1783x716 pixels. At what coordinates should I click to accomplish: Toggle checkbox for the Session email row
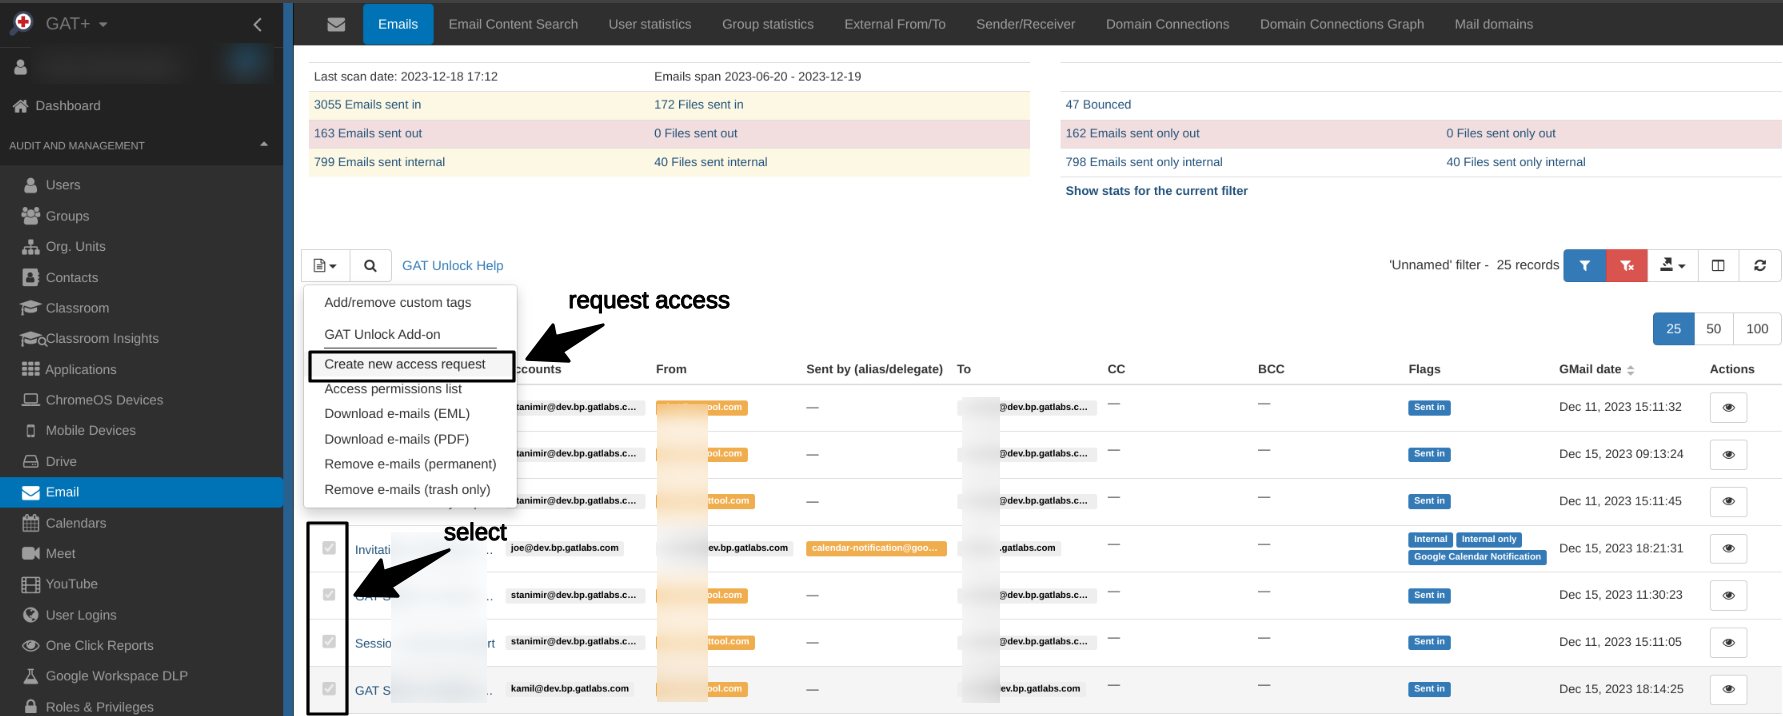coord(329,642)
